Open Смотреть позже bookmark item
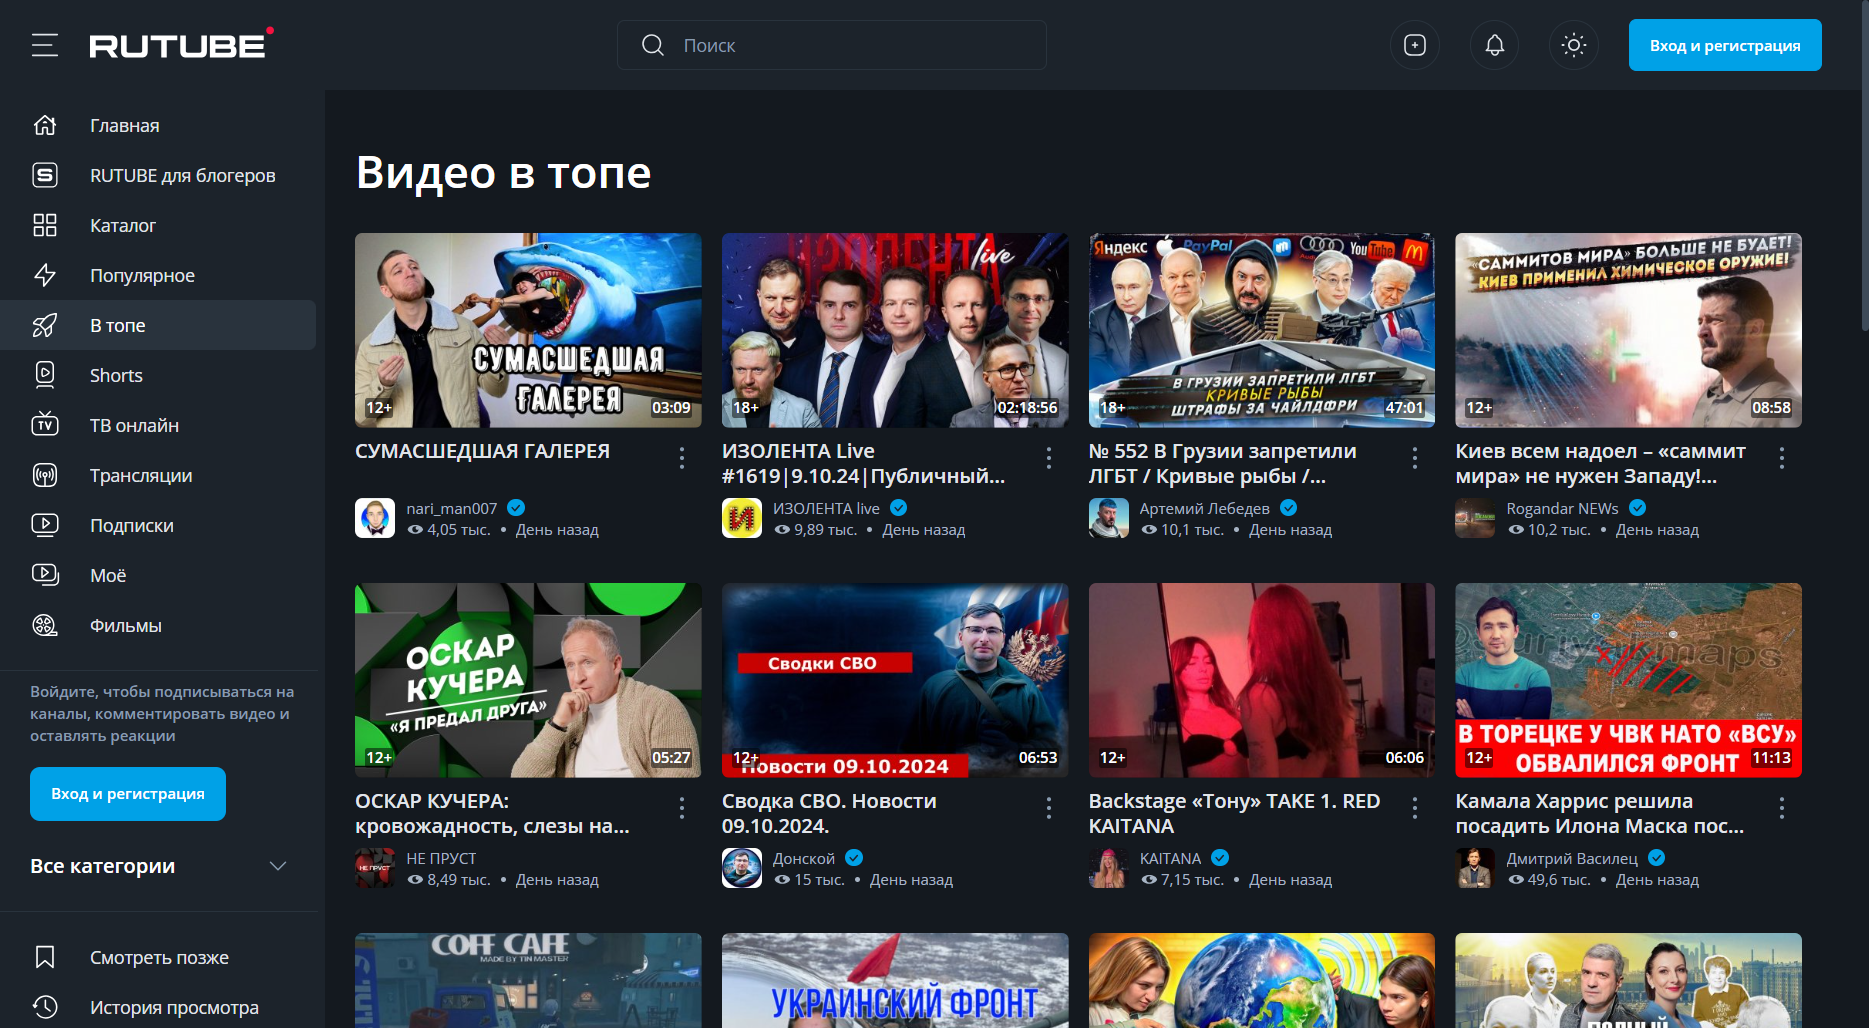The image size is (1869, 1028). coord(158,957)
